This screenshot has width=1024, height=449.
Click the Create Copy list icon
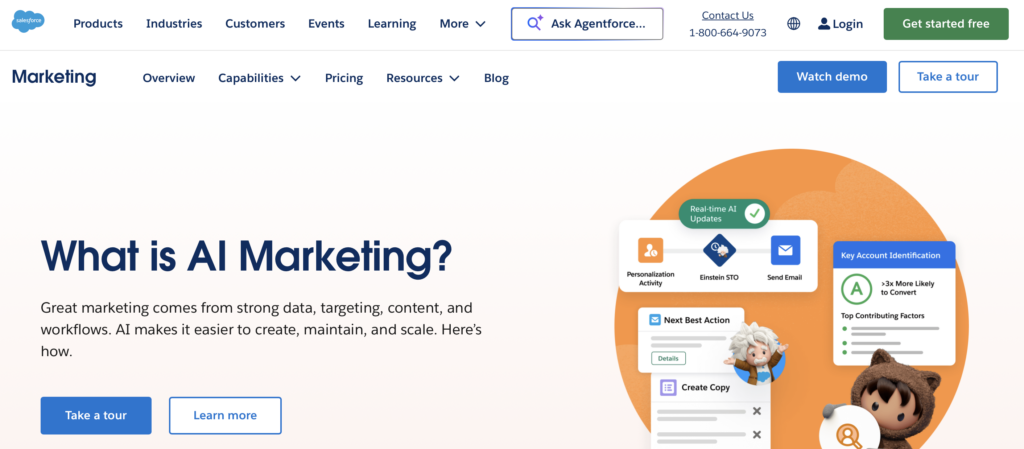pos(667,388)
